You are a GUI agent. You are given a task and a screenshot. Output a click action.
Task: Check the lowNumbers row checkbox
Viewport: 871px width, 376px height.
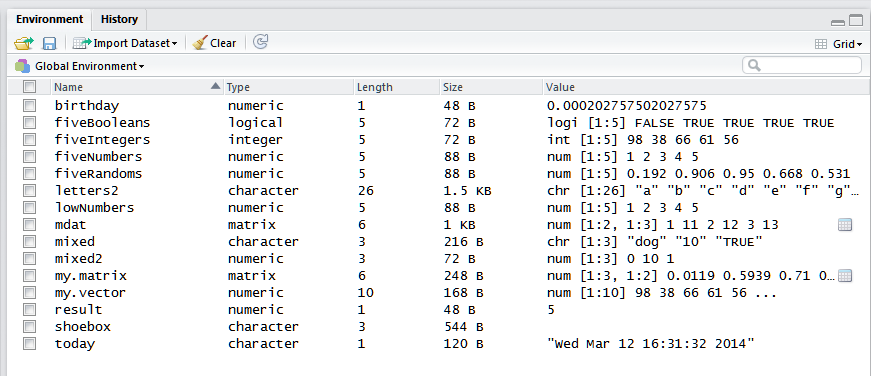(29, 208)
